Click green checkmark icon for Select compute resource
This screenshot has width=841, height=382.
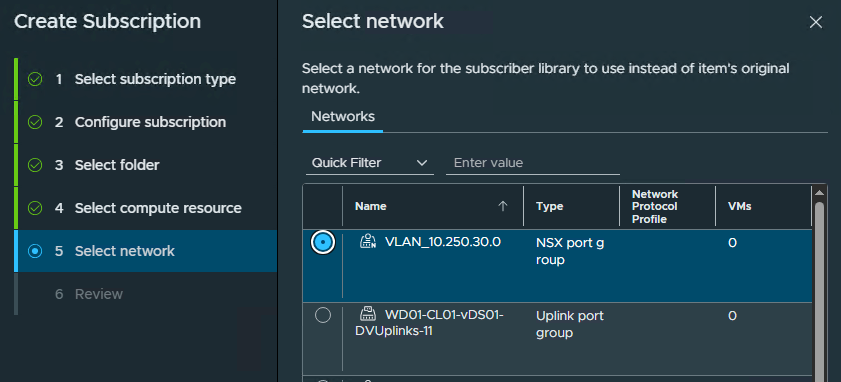35,208
